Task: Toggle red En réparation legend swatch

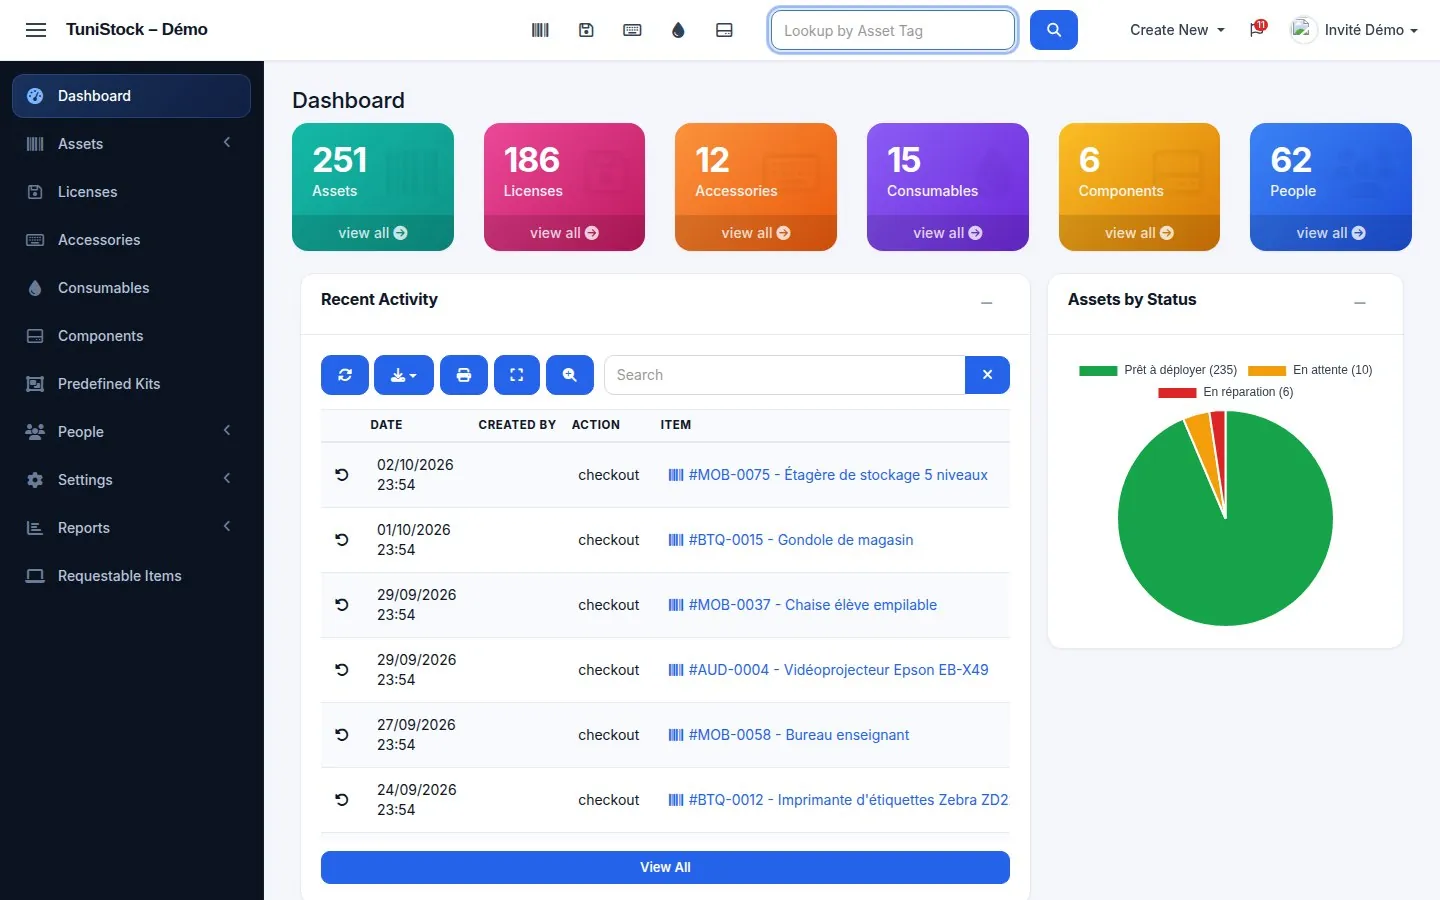Action: [1177, 392]
